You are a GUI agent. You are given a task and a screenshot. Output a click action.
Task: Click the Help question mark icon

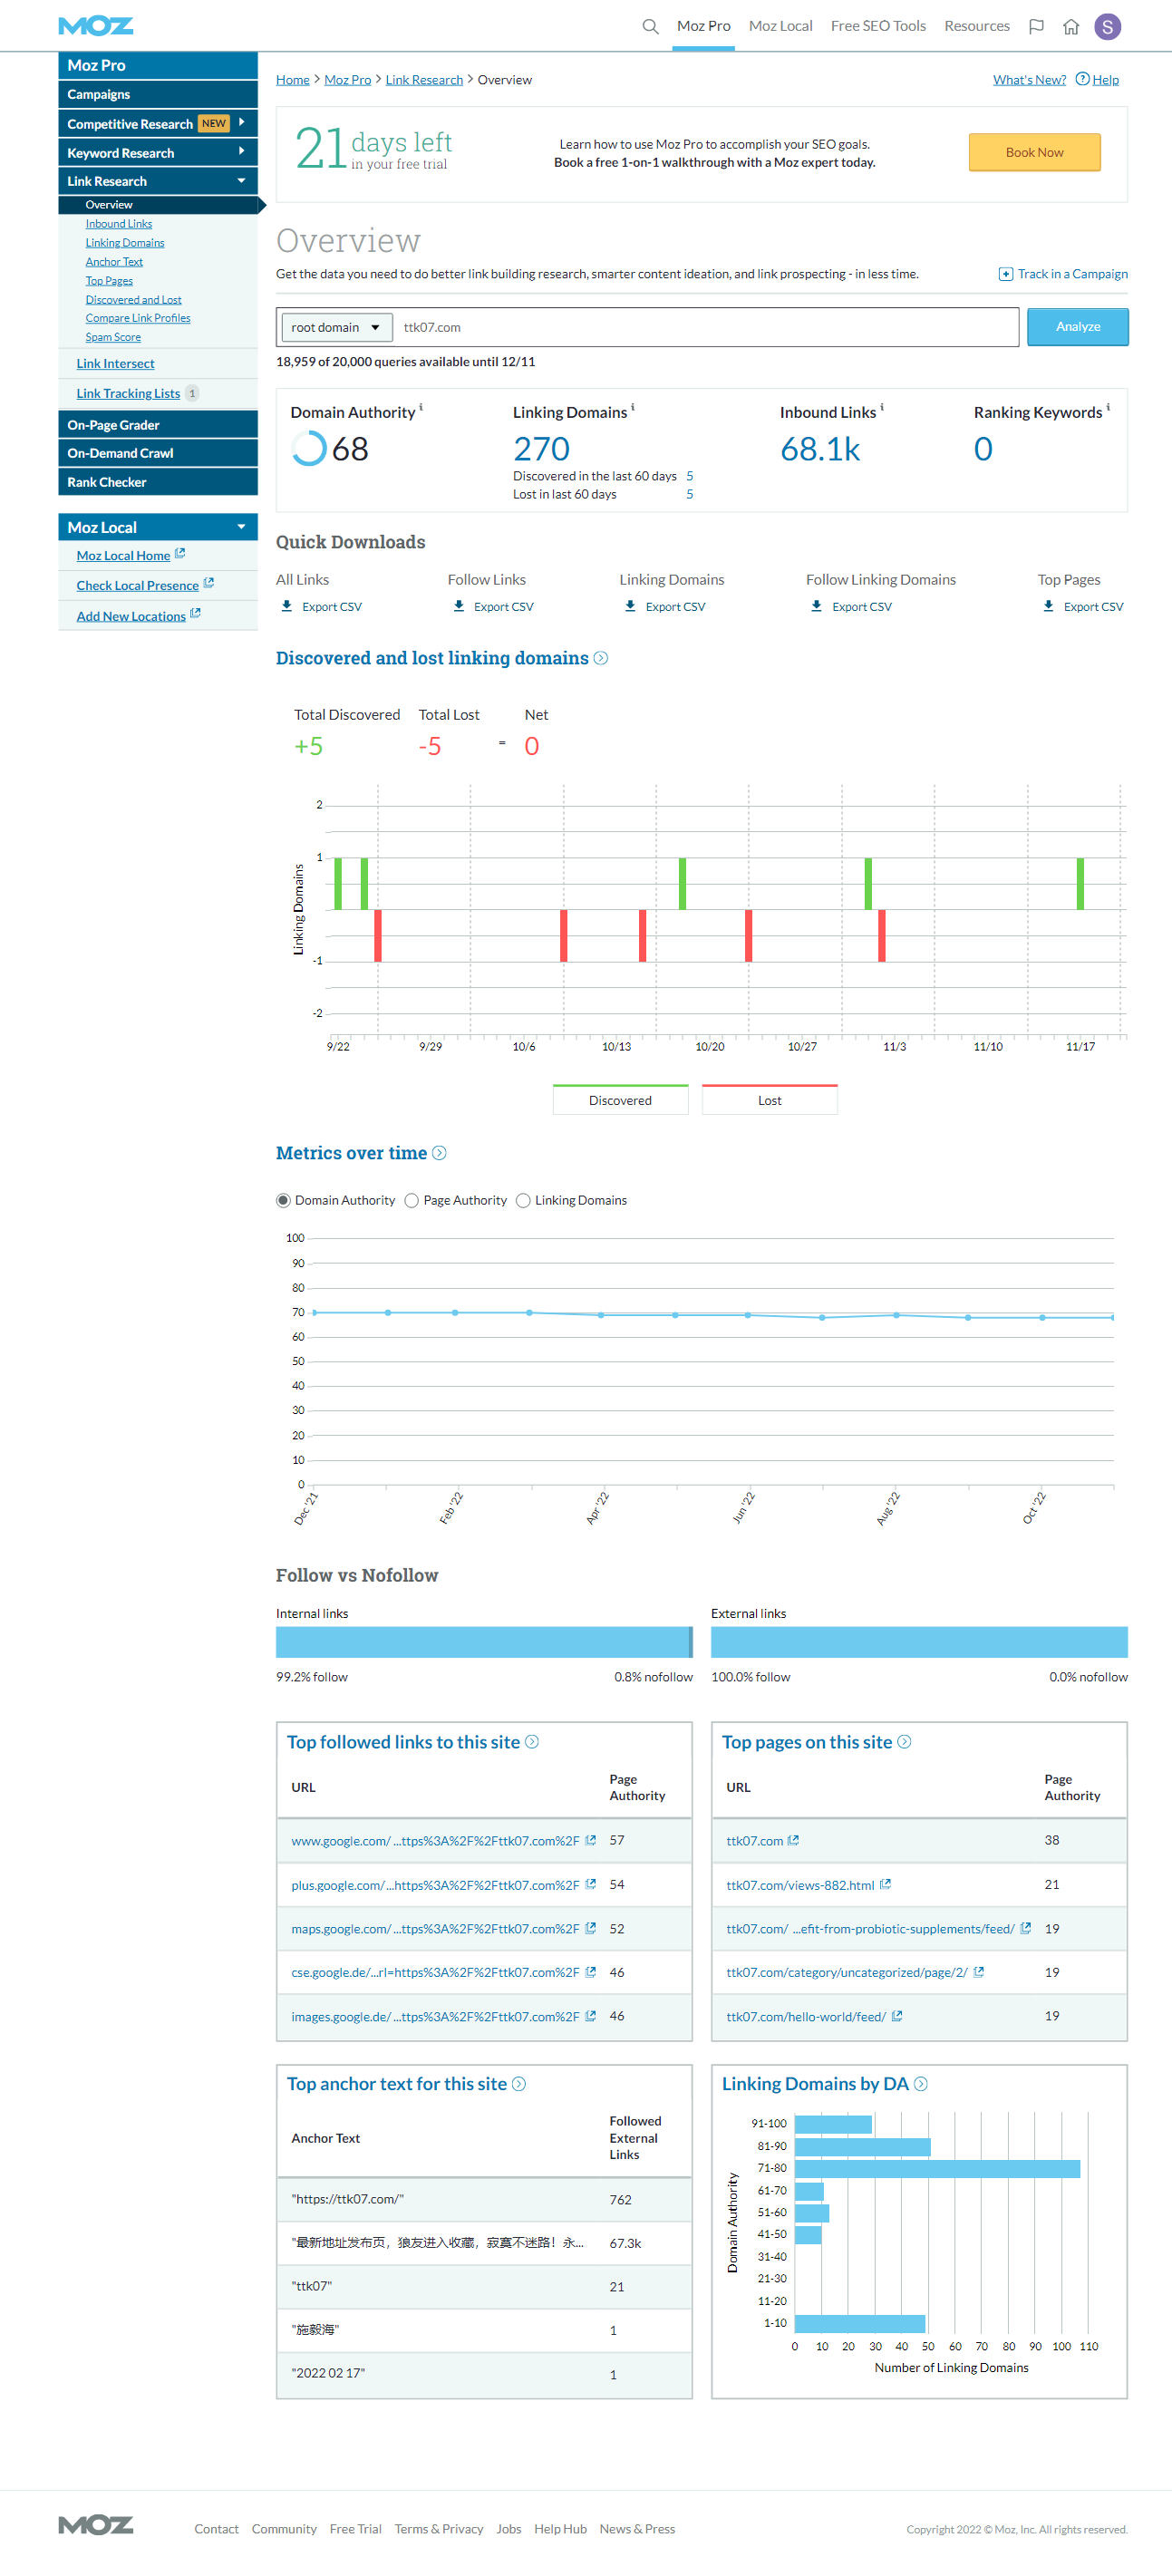coord(1082,79)
